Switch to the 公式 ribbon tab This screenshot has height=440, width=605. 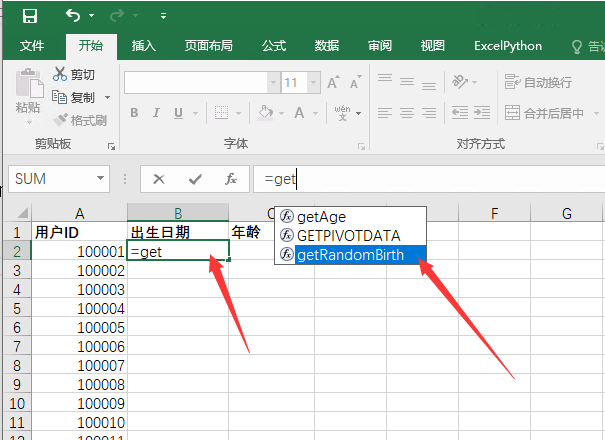(274, 46)
